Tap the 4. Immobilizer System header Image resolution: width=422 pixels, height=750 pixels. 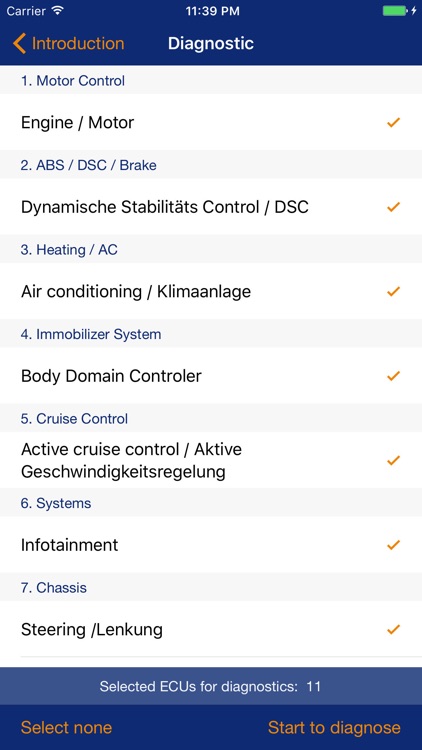click(x=211, y=334)
